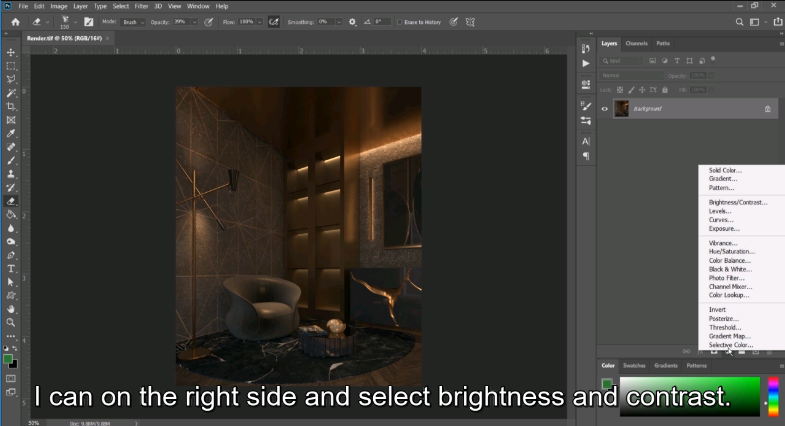Select the Horizontal Type tool

click(11, 269)
